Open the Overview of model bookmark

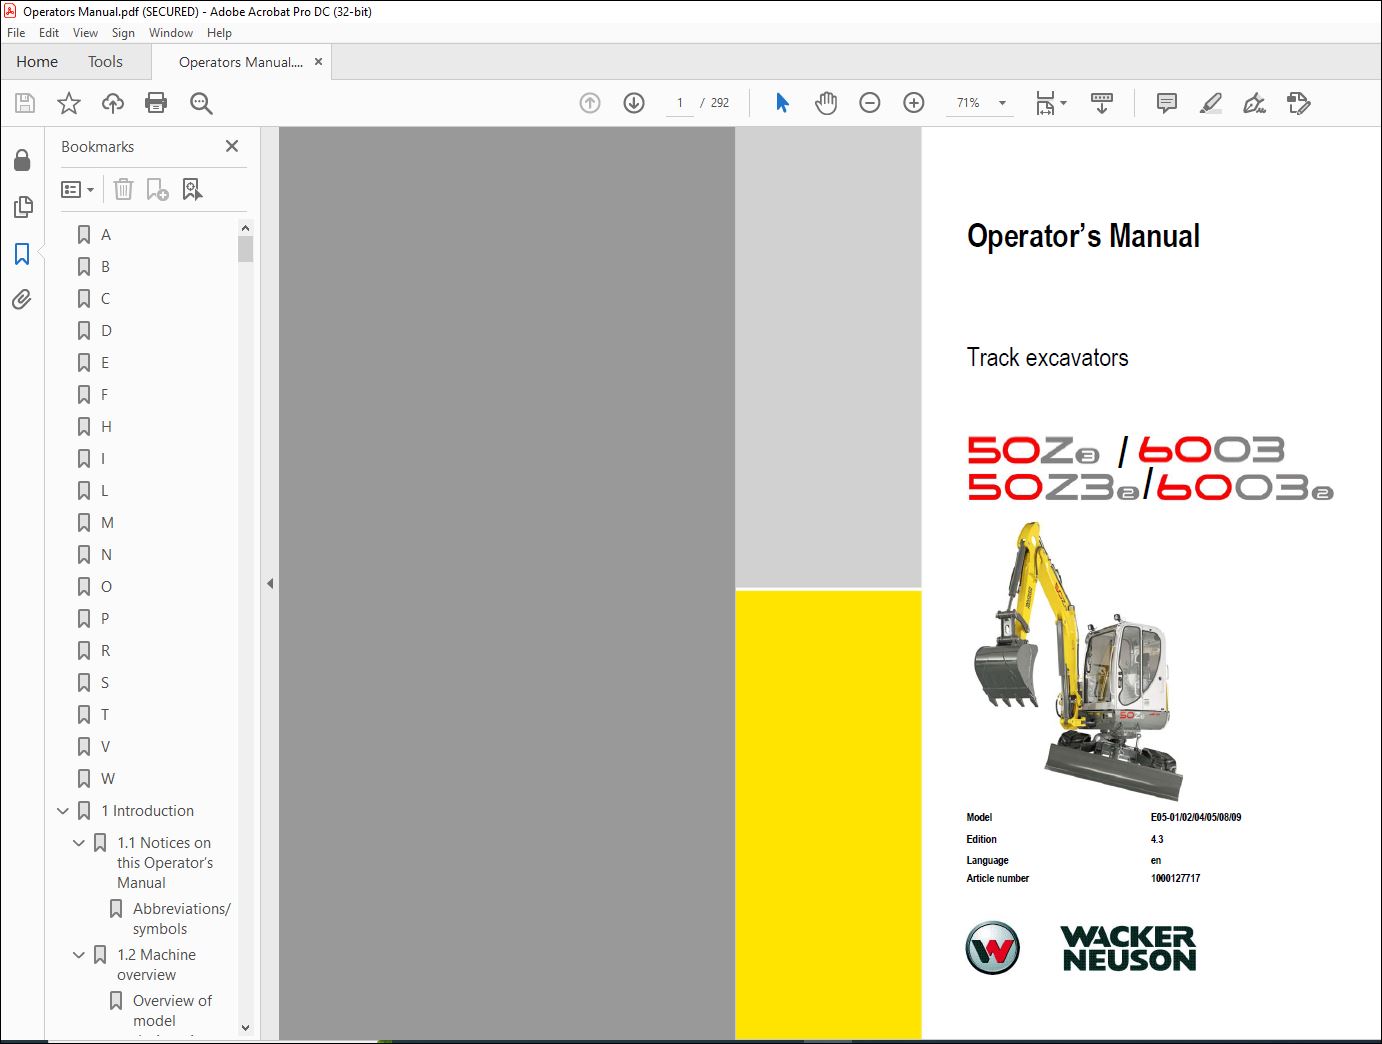click(x=172, y=1011)
